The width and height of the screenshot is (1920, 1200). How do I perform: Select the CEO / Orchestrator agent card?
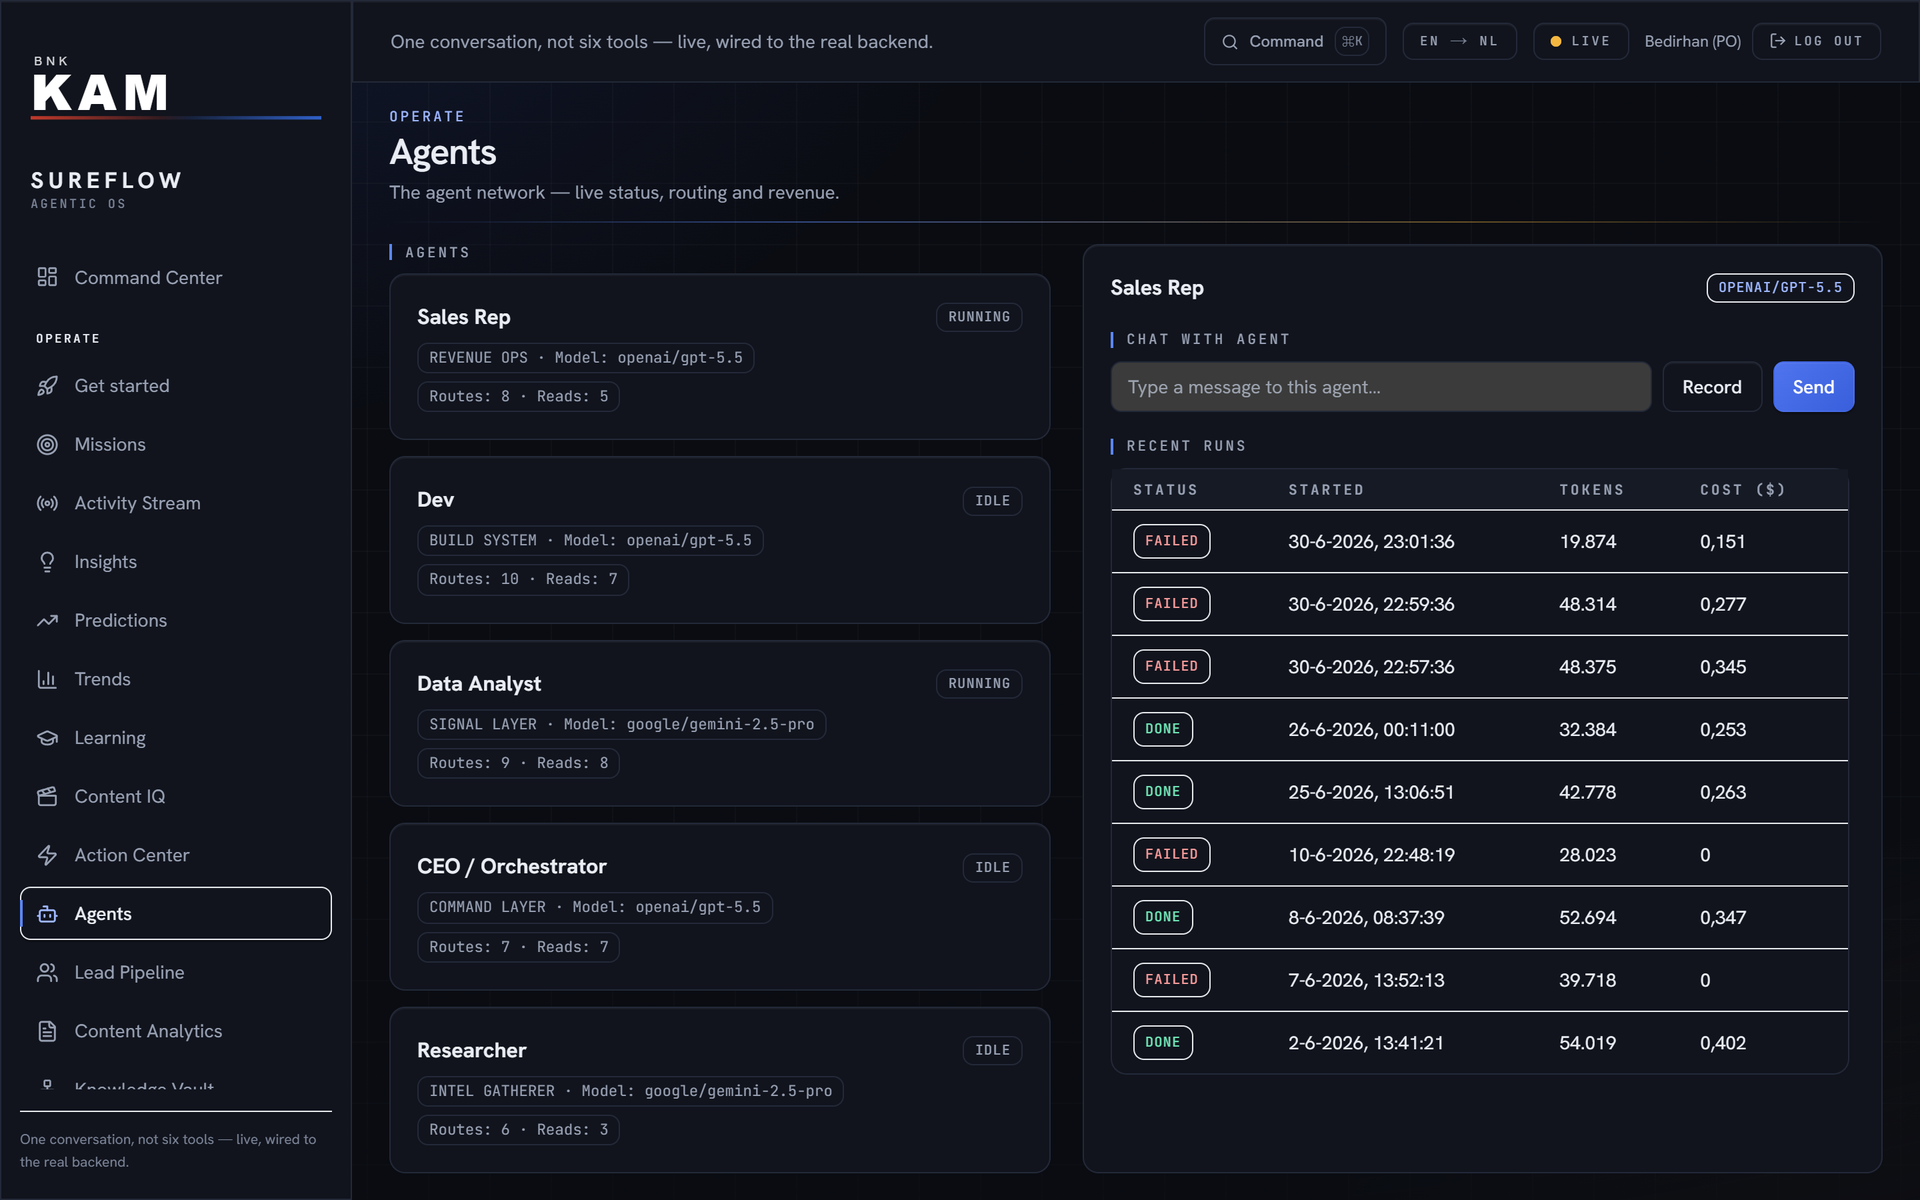719,907
